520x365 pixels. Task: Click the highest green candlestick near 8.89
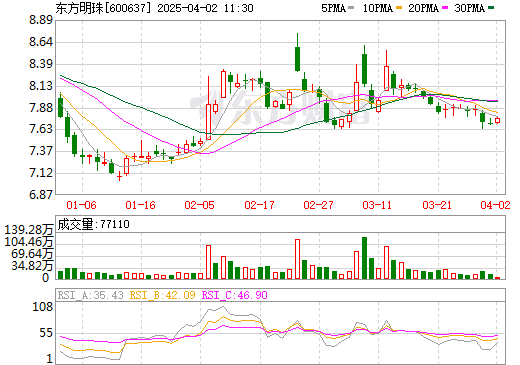coord(297,53)
